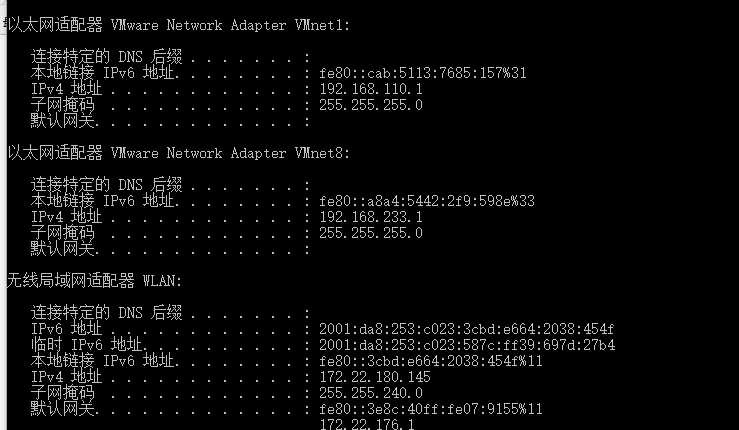Click IPv4 address 192.168.110.1
Viewport: 739px width, 430px height.
[371, 89]
